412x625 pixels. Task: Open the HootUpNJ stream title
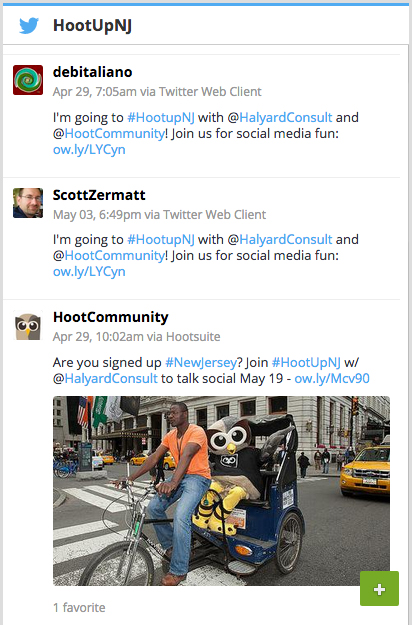pos(92,26)
